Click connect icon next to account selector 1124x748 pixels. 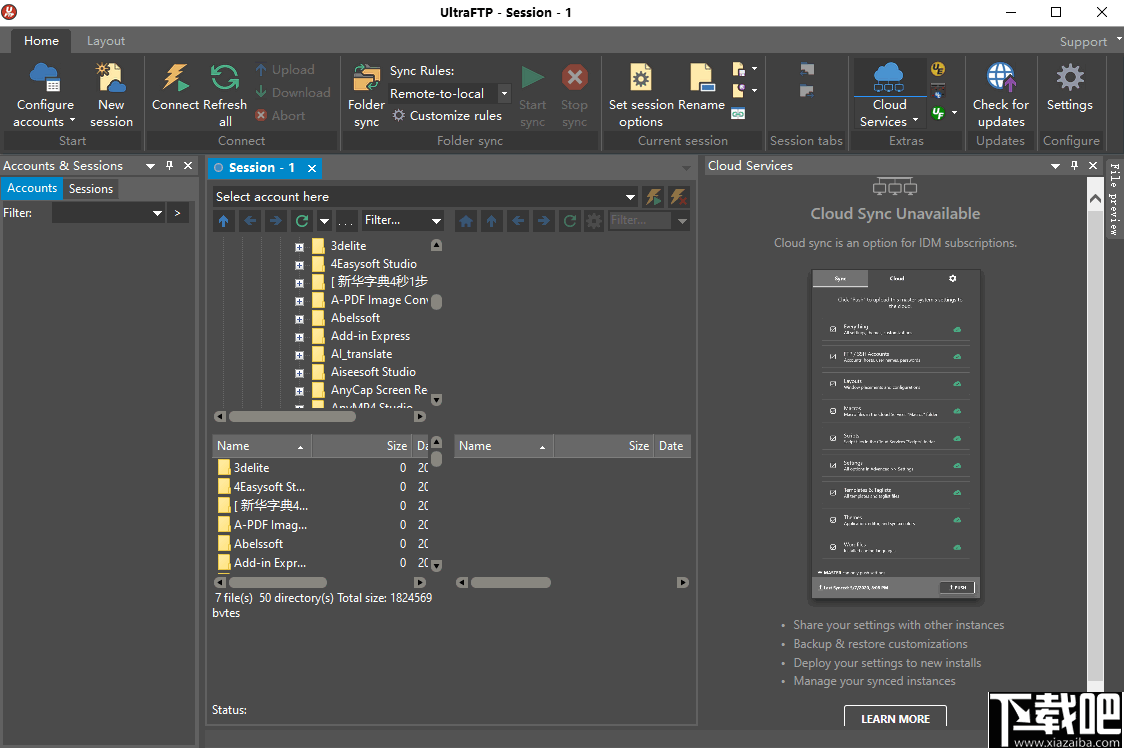tap(653, 197)
